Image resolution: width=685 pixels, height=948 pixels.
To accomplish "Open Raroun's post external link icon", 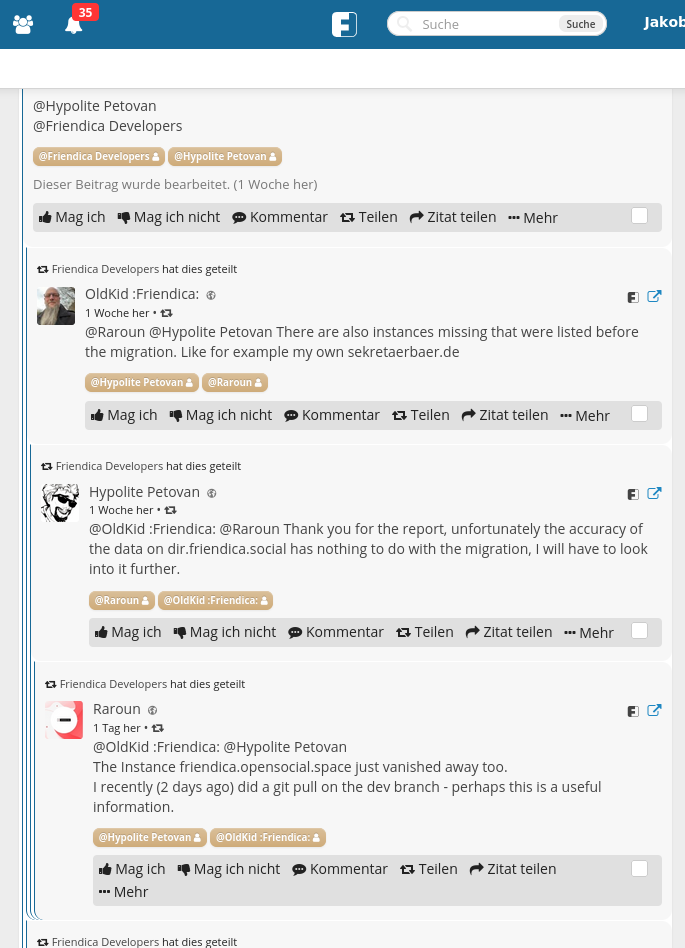I will coord(654,710).
